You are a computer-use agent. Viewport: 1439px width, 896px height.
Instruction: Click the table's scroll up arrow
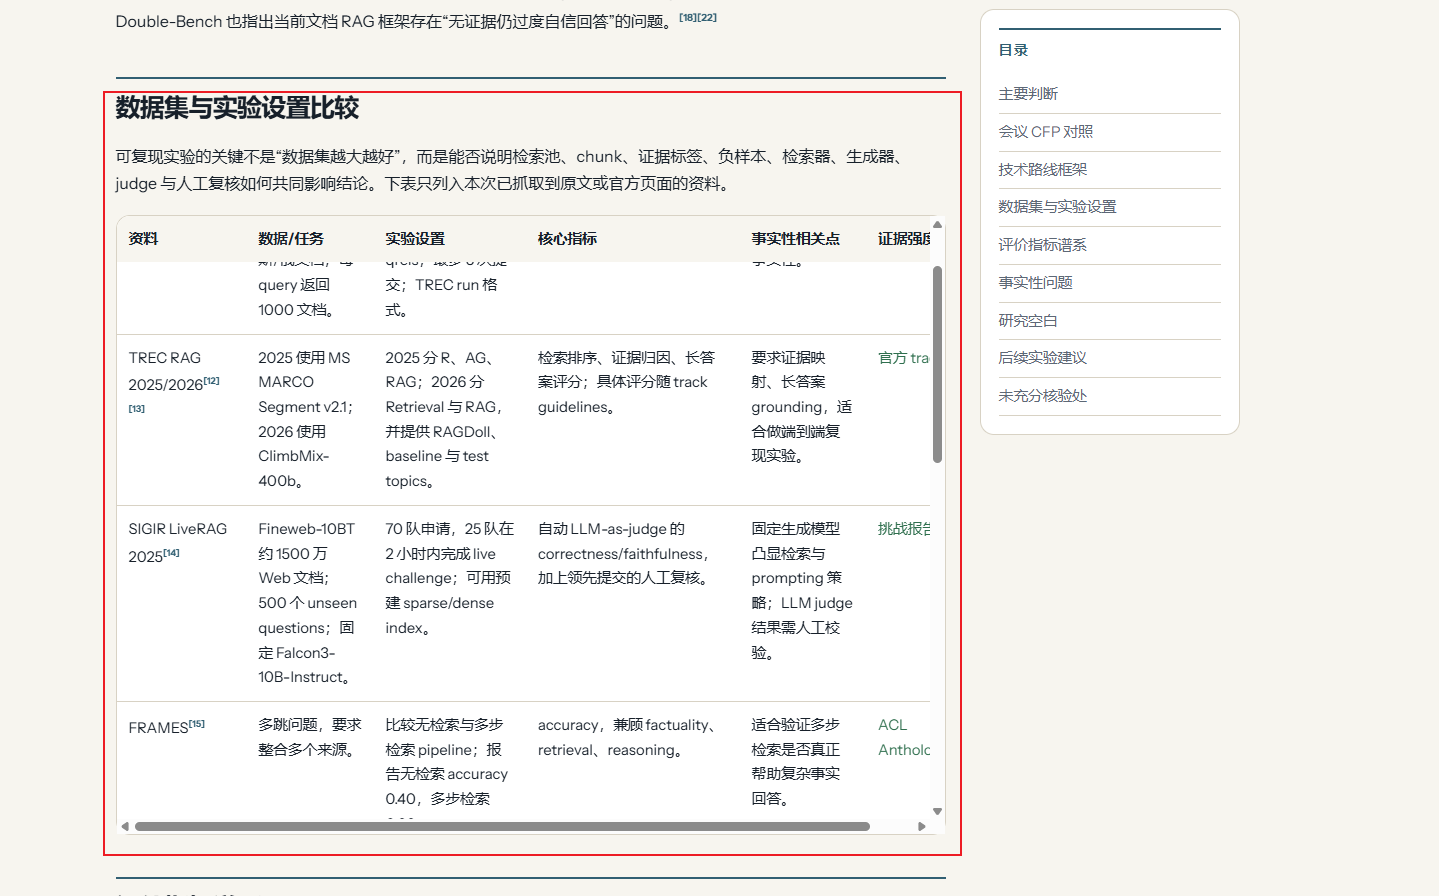tap(937, 225)
